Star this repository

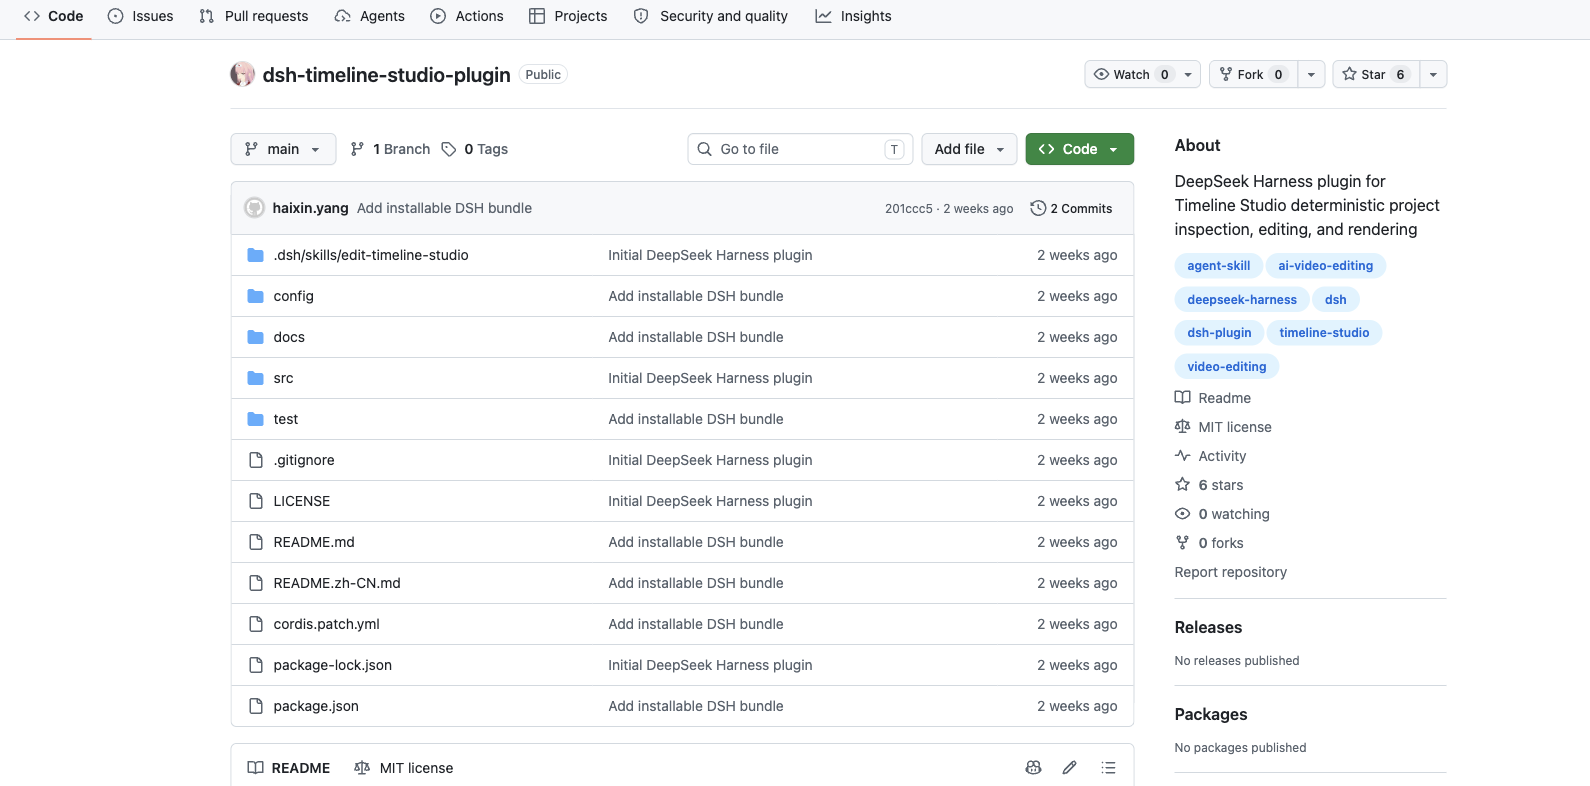[x=1376, y=74]
